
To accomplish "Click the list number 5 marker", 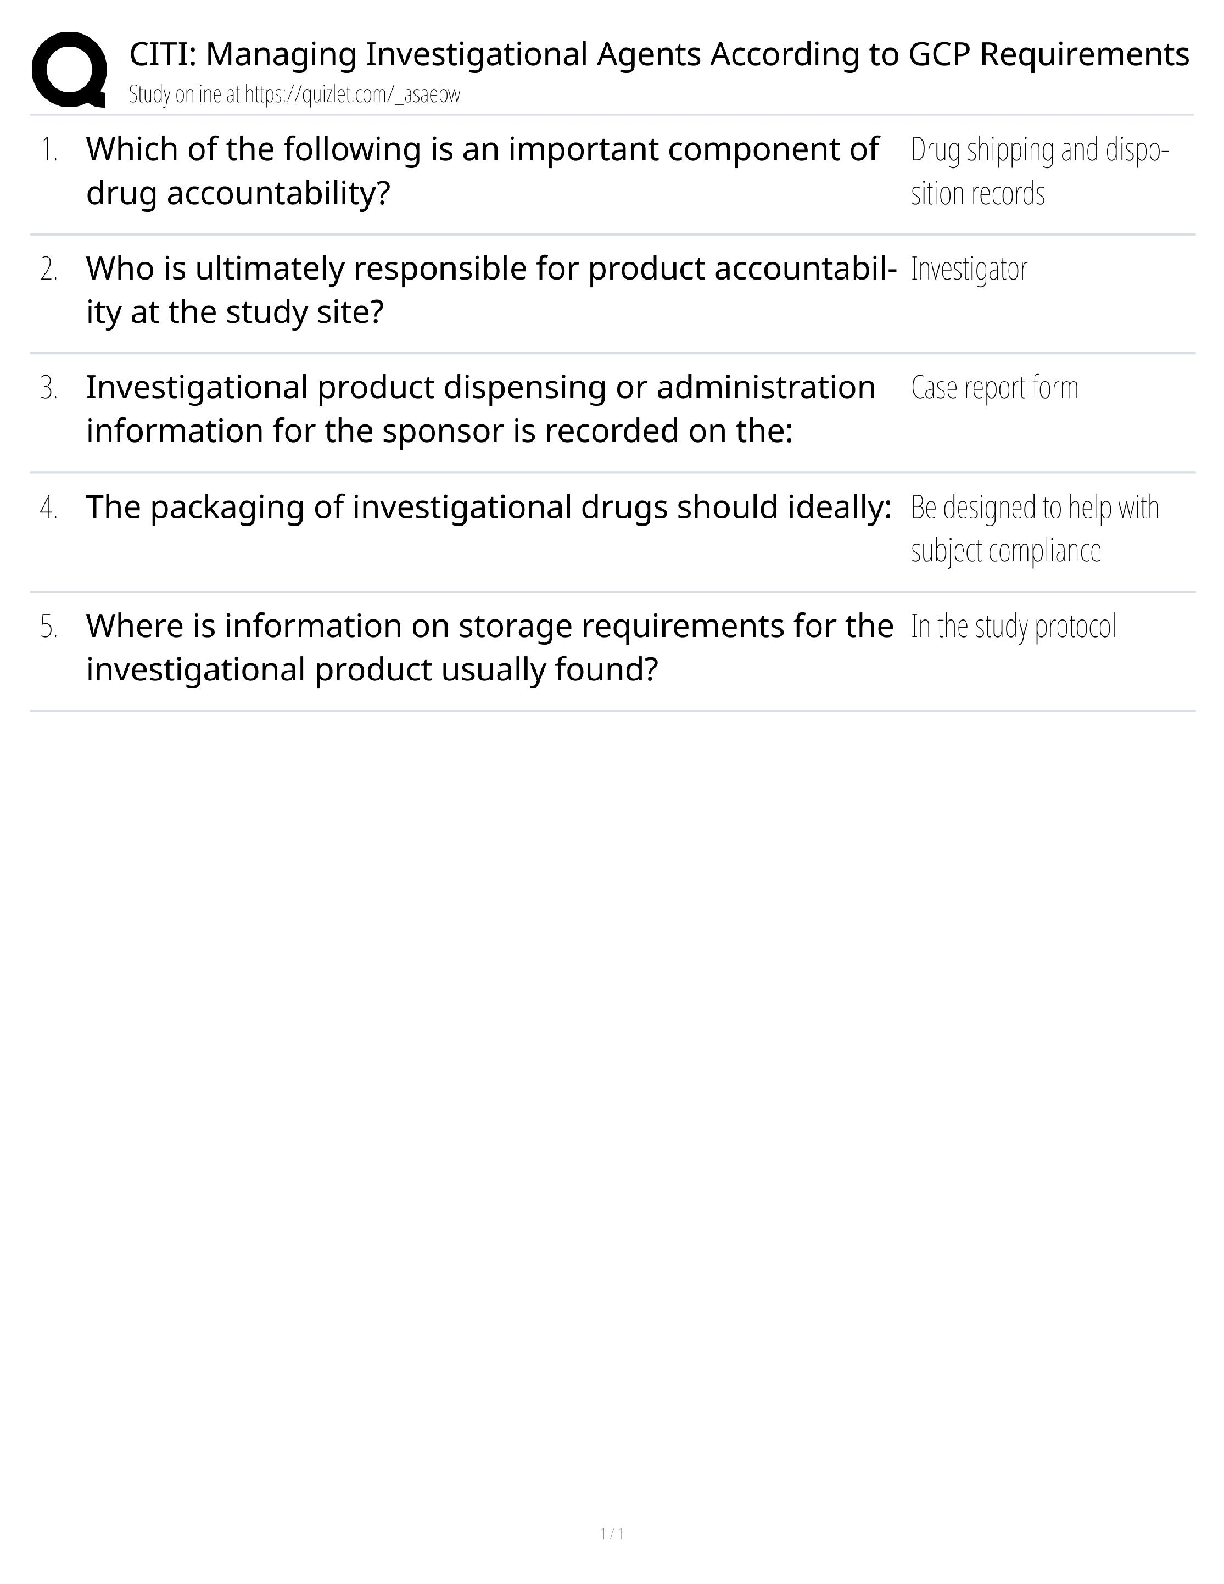I will coord(49,627).
